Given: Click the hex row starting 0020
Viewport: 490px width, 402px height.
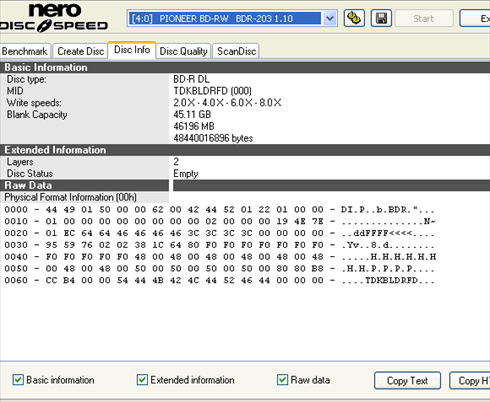Looking at the screenshot, I should [x=220, y=233].
